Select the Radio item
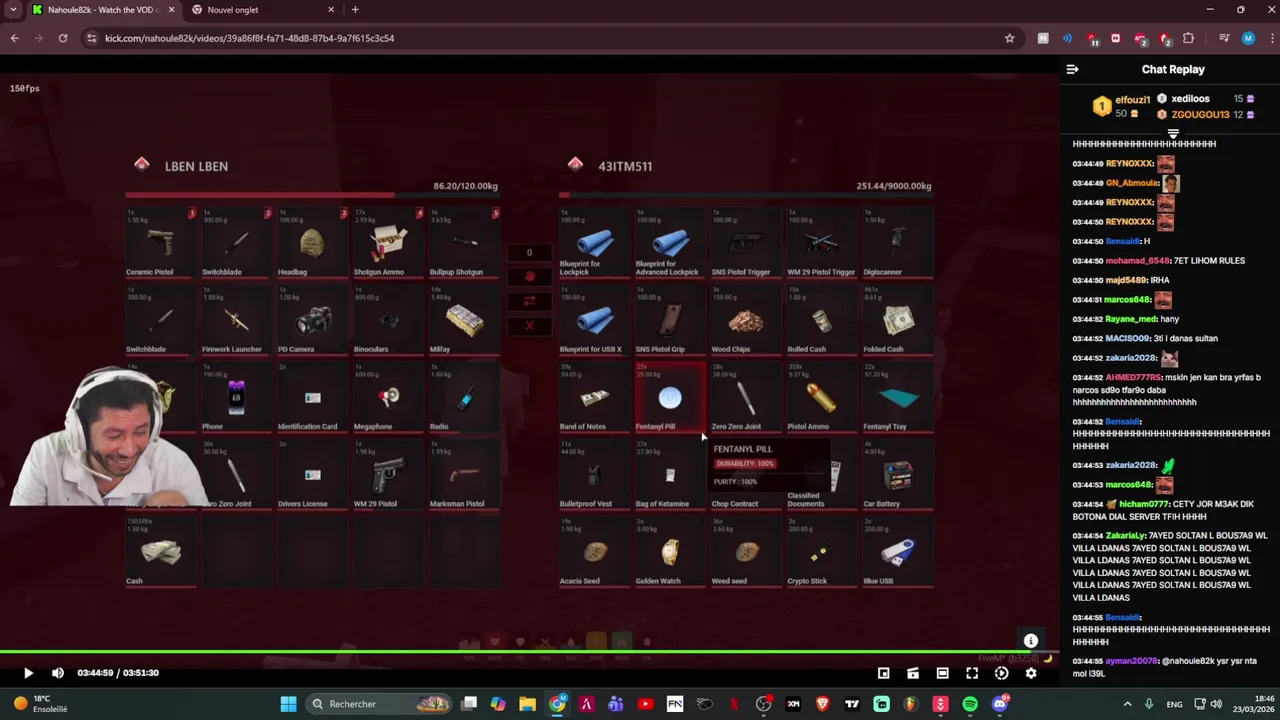Viewport: 1280px width, 720px height. pos(464,397)
